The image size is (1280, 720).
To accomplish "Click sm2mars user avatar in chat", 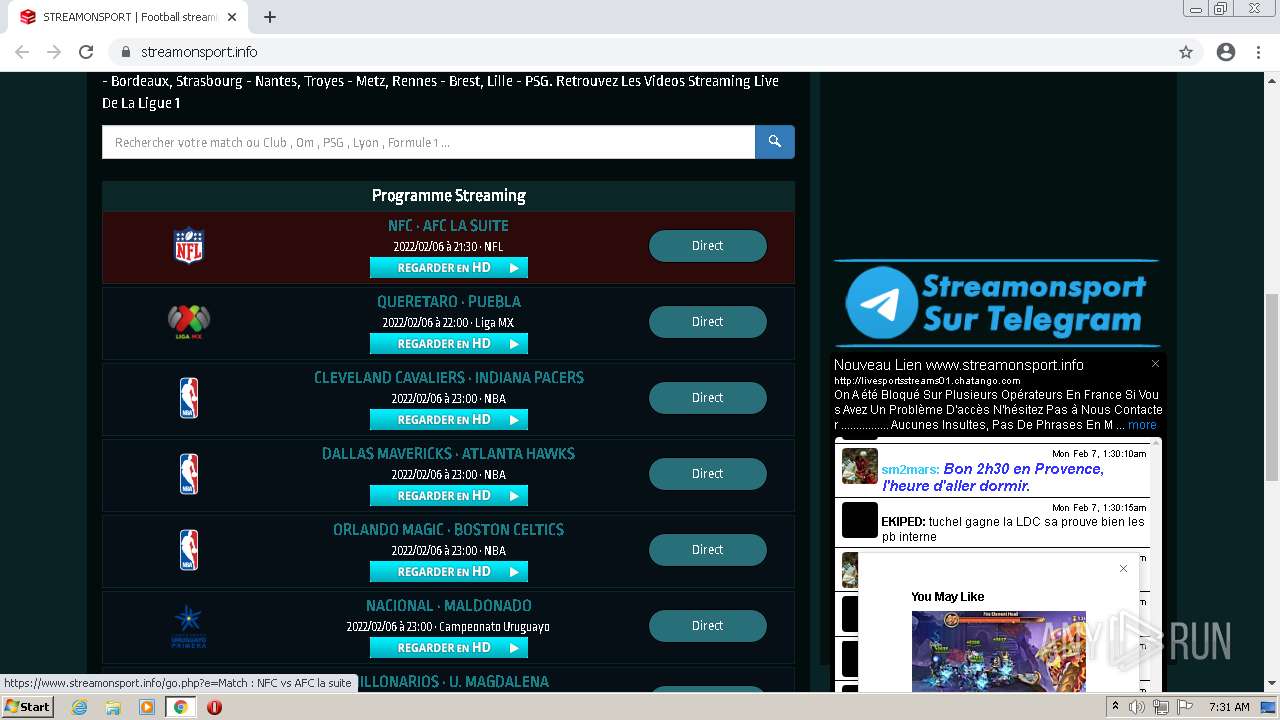I will [x=859, y=466].
